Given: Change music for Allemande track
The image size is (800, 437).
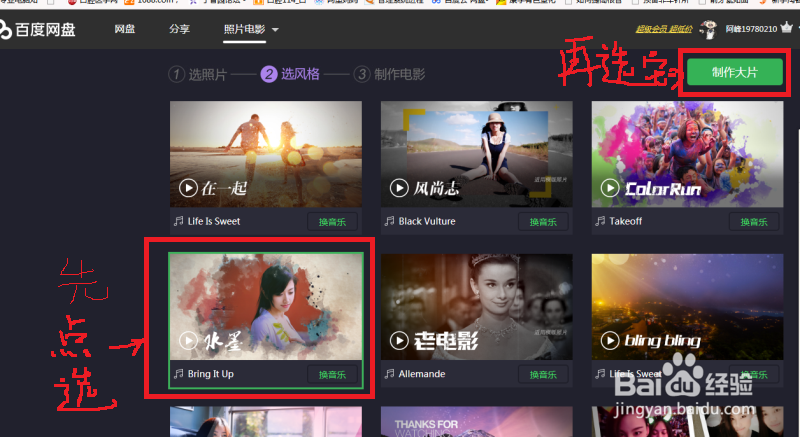Looking at the screenshot, I should coord(543,374).
